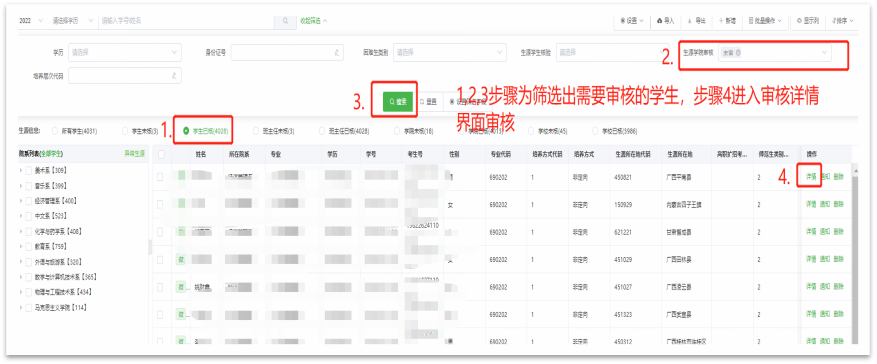Open the 2022 year dropdown
This screenshot has height=364, width=877.
pos(31,21)
